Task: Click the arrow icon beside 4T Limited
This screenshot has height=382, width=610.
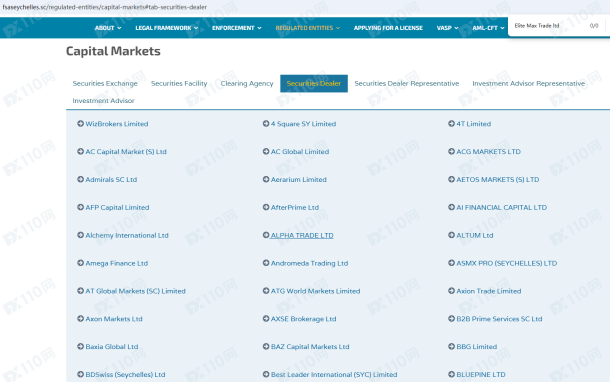Action: point(451,124)
